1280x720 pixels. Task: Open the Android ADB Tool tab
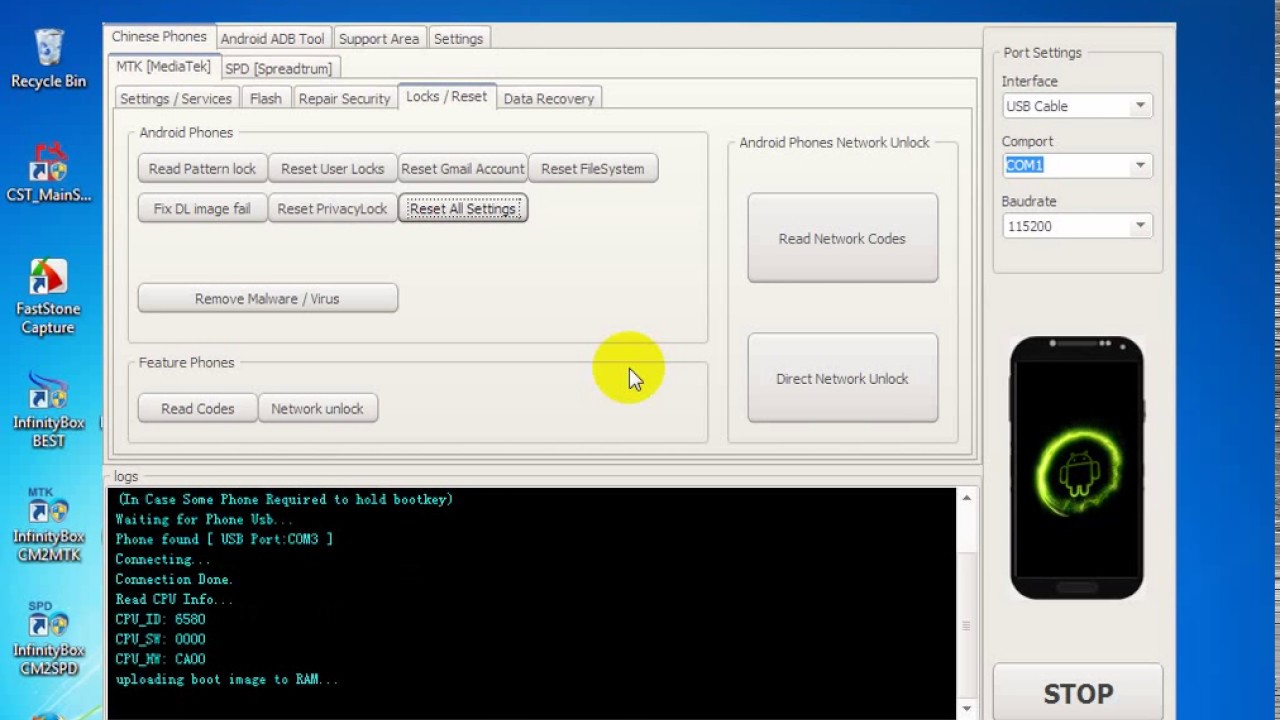pos(272,38)
